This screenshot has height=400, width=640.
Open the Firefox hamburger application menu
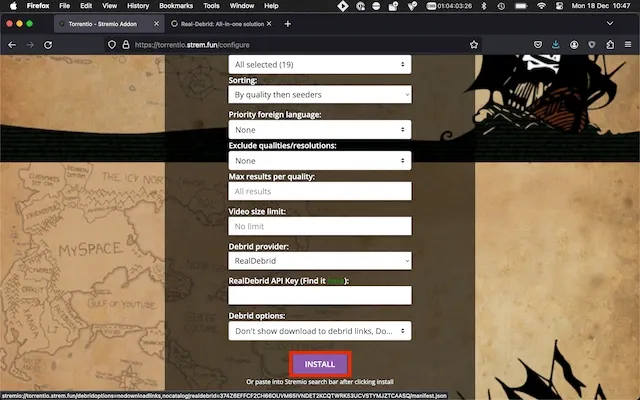coord(628,45)
